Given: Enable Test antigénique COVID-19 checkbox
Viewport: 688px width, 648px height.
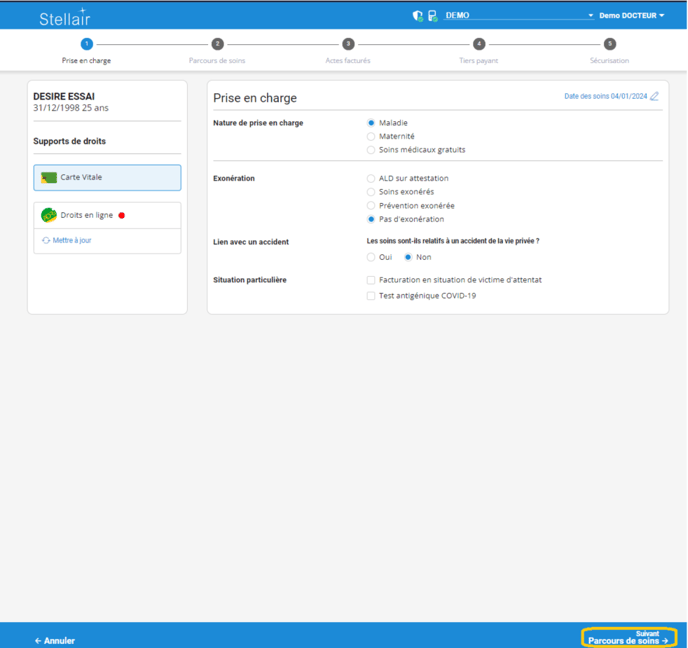Looking at the screenshot, I should pos(371,296).
